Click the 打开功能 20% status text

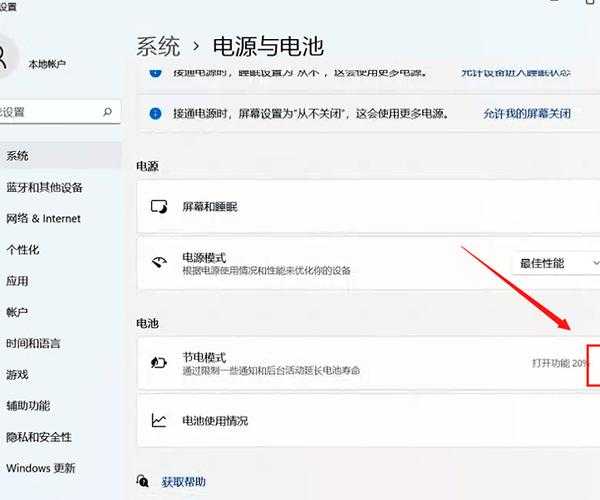tap(560, 363)
